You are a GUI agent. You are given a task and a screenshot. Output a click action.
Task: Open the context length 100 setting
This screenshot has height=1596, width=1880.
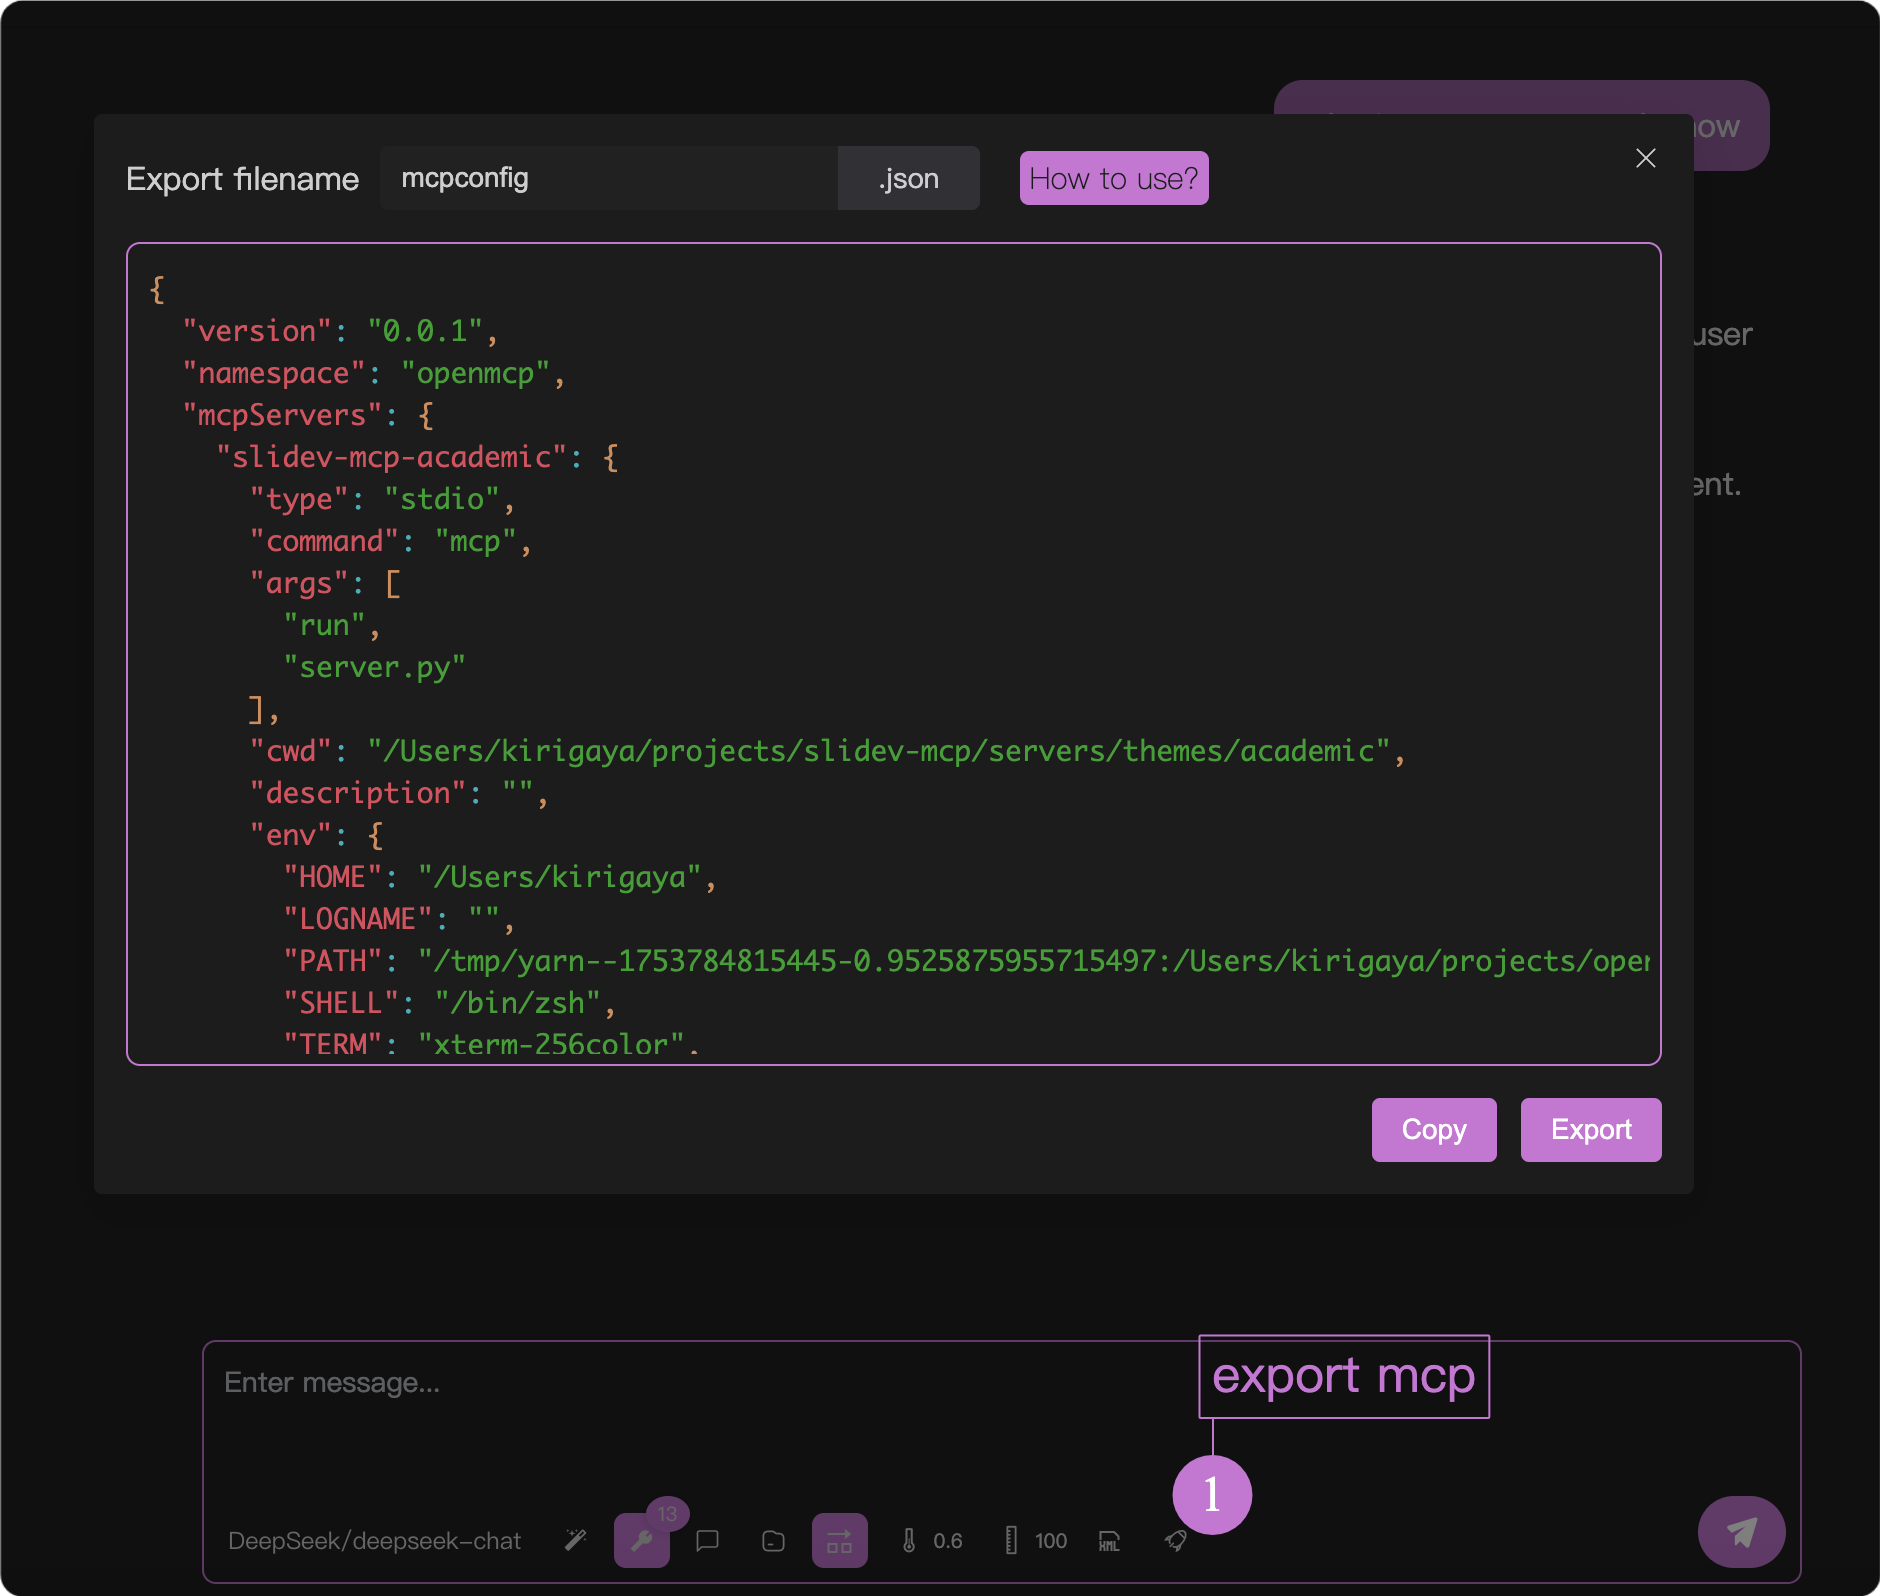coord(1036,1541)
